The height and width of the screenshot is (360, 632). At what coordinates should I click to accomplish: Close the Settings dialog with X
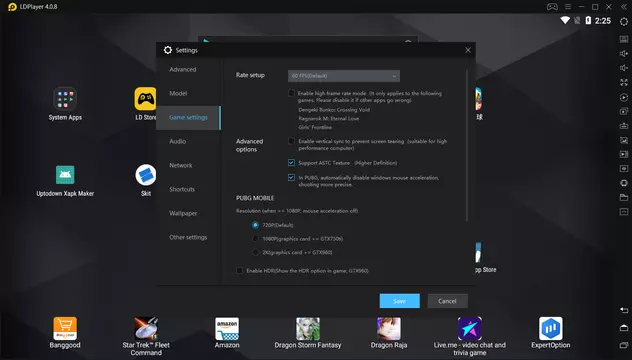pos(468,50)
